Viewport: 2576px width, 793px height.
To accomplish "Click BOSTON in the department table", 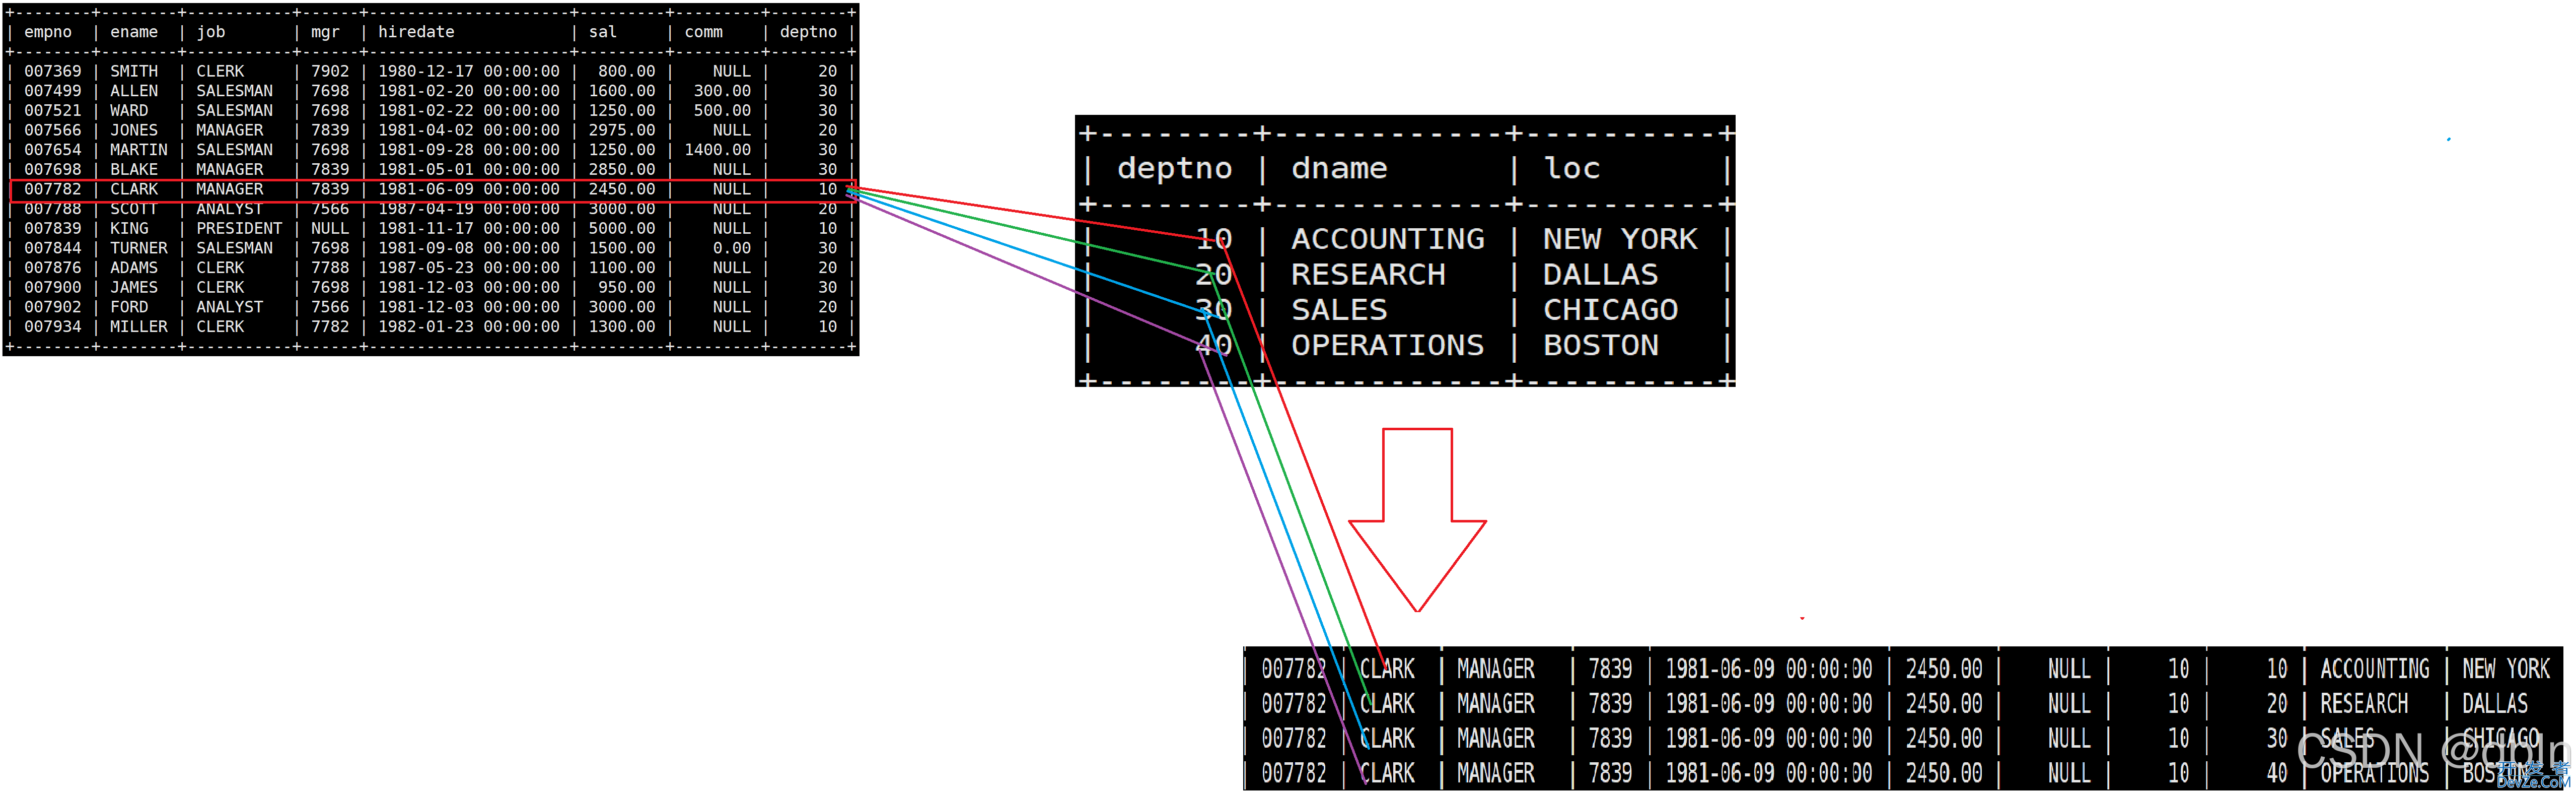I will 1601,345.
